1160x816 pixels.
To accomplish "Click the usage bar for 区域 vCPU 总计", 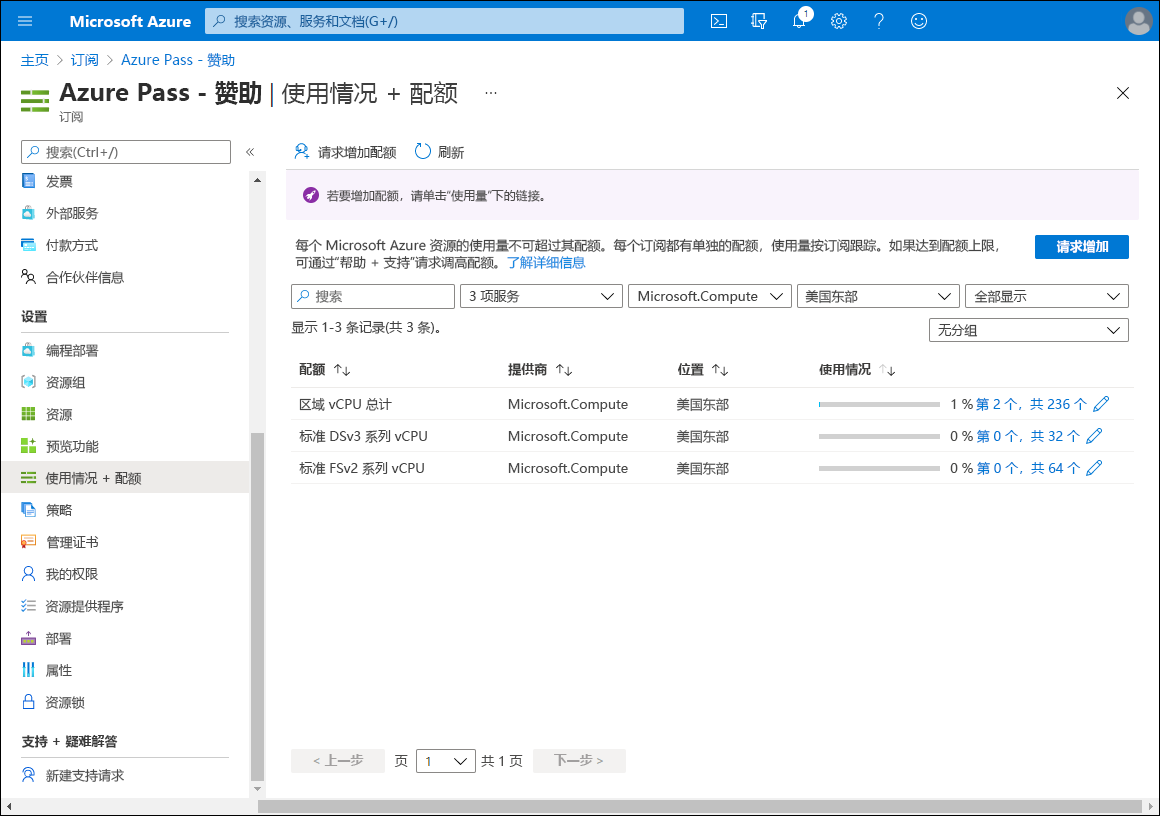I will click(879, 405).
